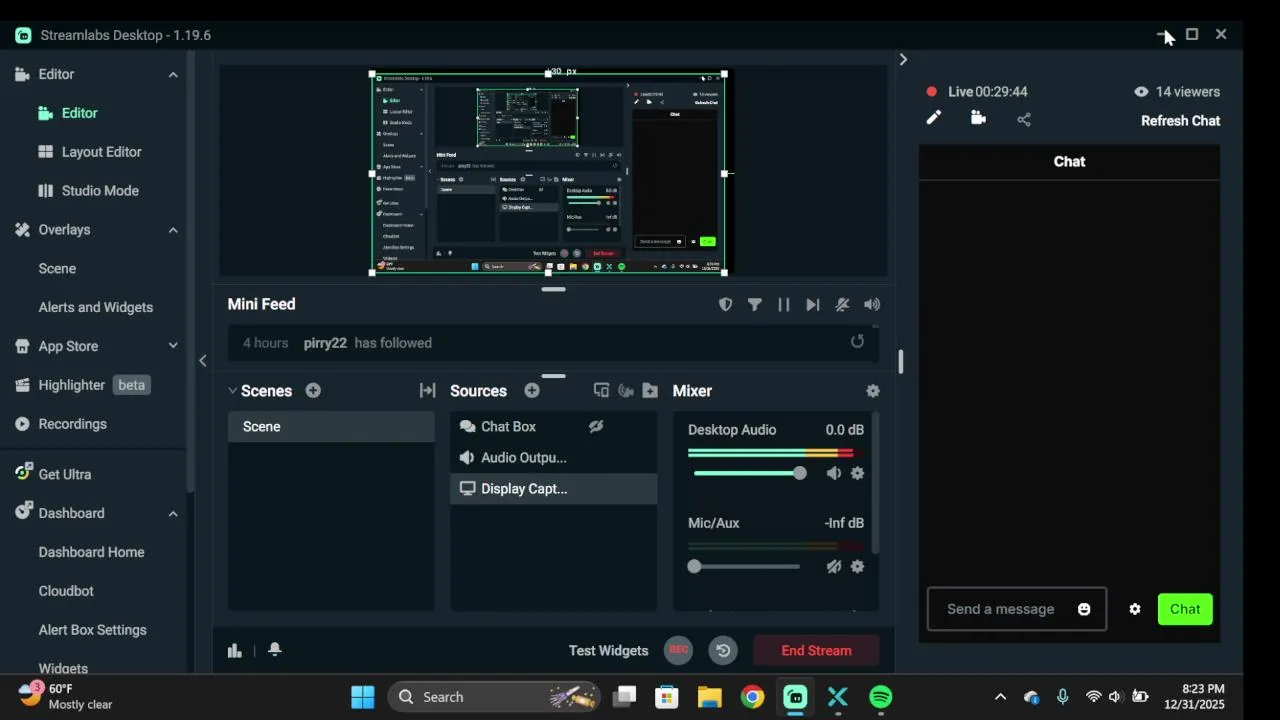
Task: Toggle the Mini Feed alert volume speaker
Action: point(872,305)
